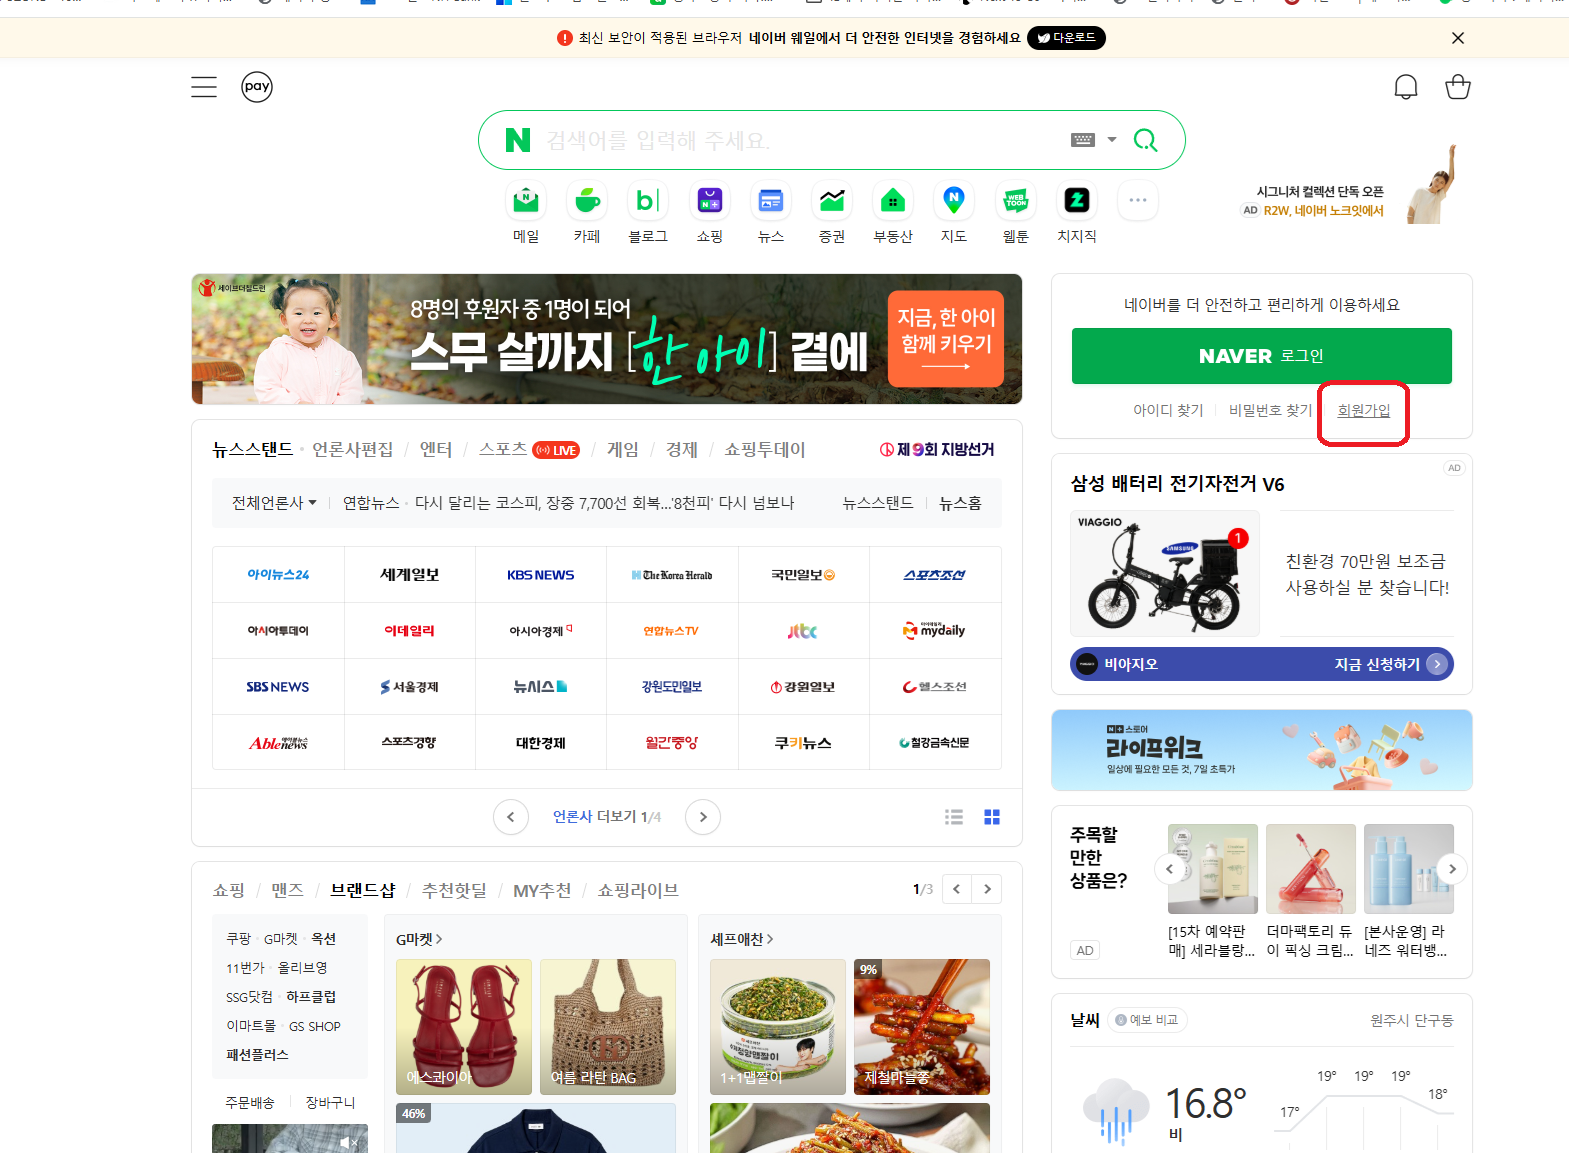The width and height of the screenshot is (1569, 1153).
Task: Switch newsstand to list view
Action: [x=954, y=817]
